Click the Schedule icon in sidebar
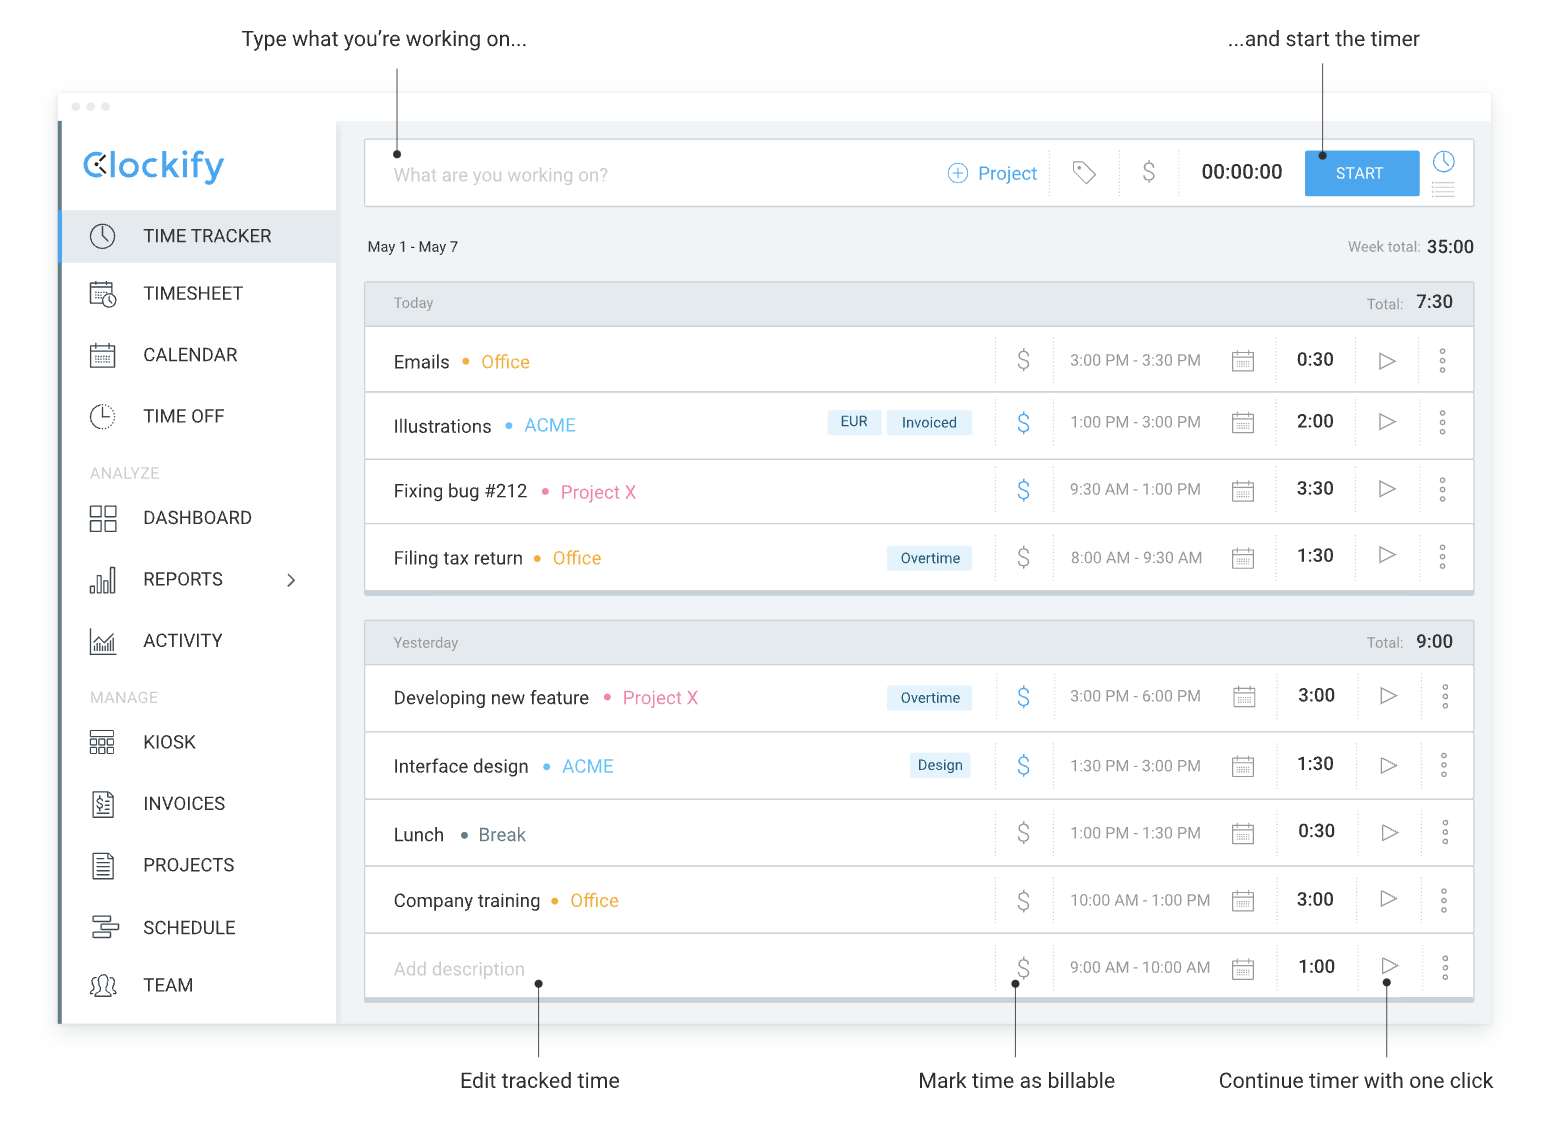Screen dimensions: 1558x1140 pos(104,927)
